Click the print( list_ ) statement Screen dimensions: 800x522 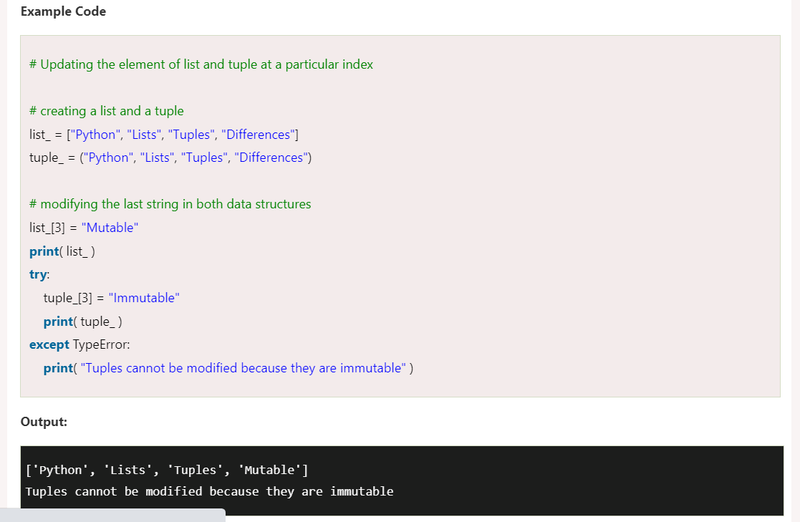(x=62, y=251)
